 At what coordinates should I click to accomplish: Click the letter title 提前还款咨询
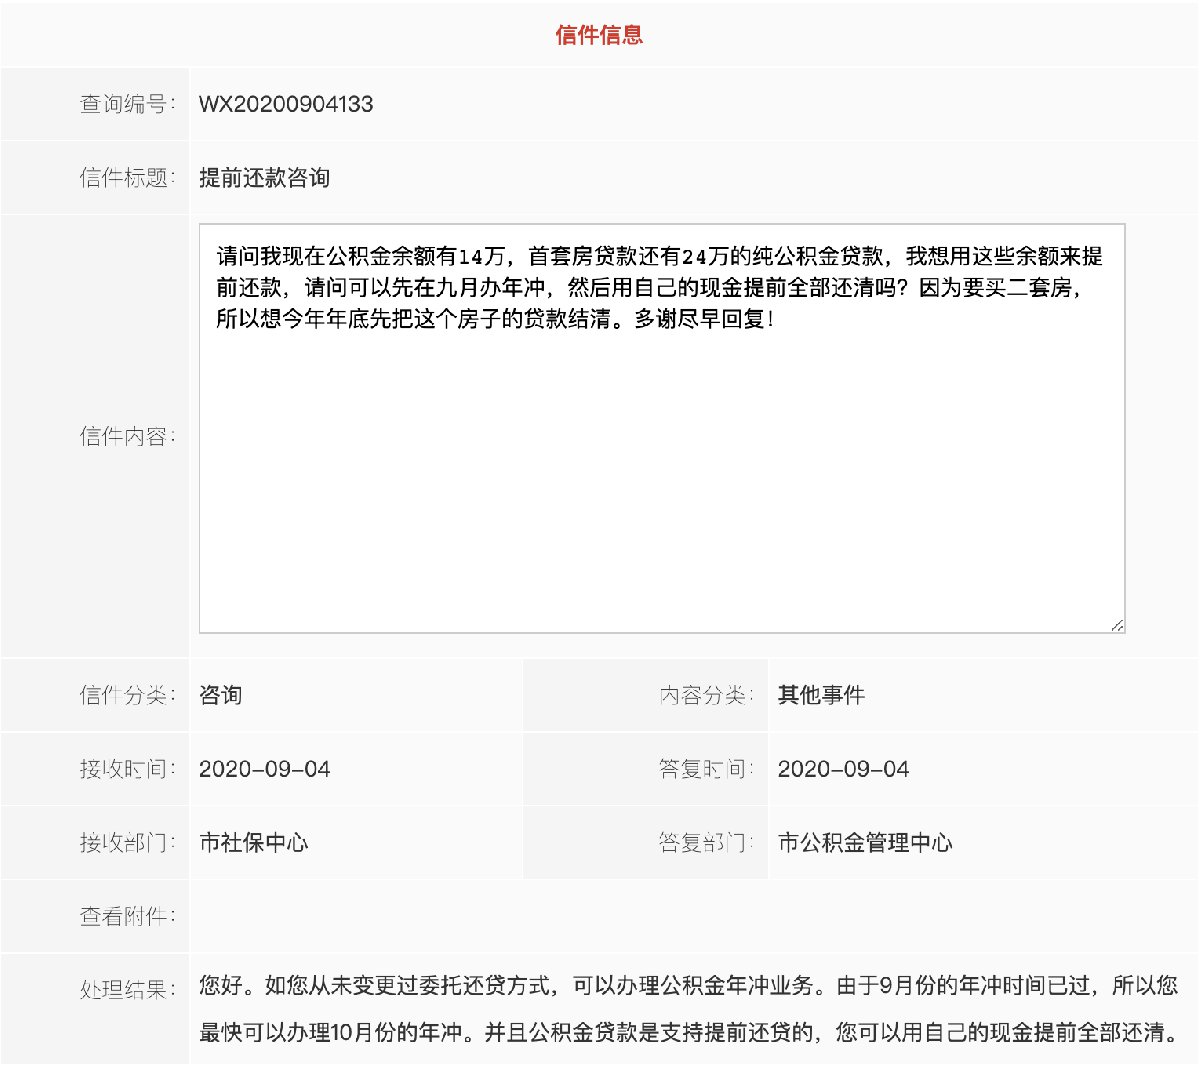tap(264, 178)
